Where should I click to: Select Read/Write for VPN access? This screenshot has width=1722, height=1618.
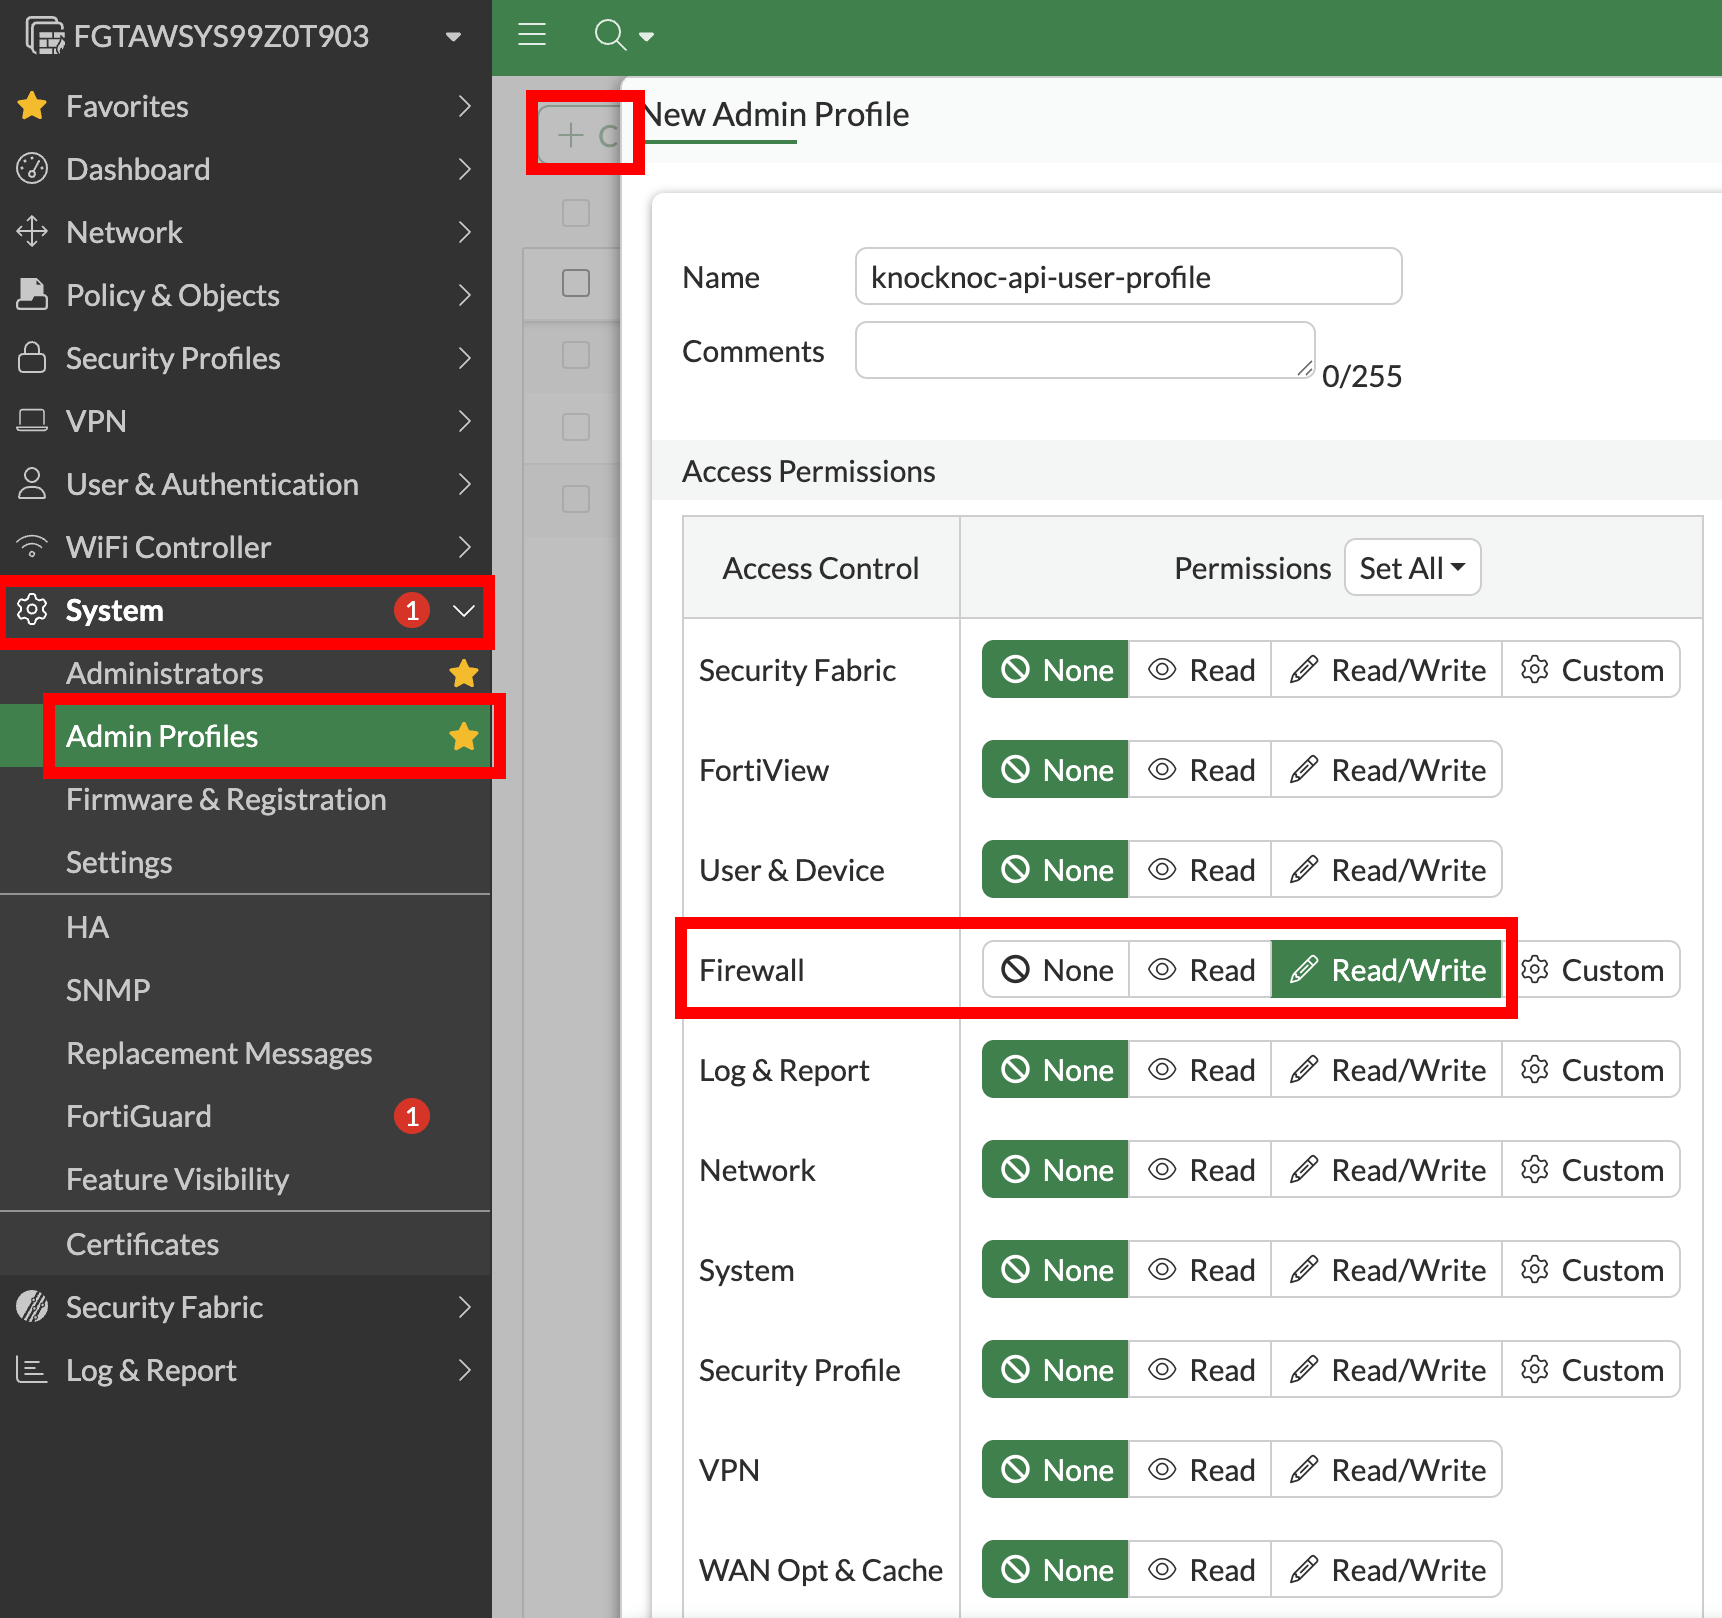(1387, 1470)
